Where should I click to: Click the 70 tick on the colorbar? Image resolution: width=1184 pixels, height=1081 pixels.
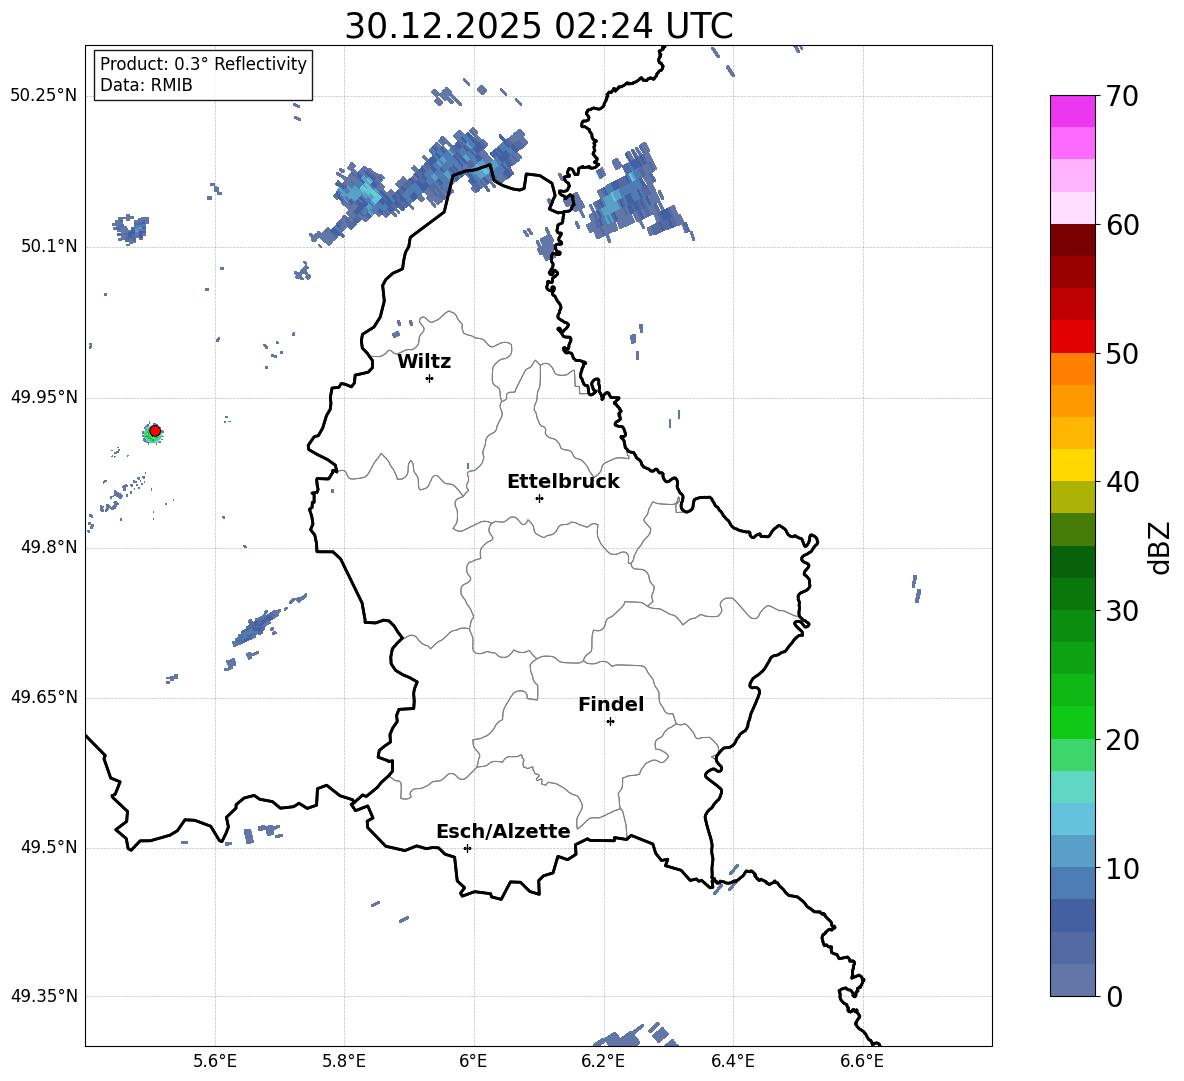1122,97
